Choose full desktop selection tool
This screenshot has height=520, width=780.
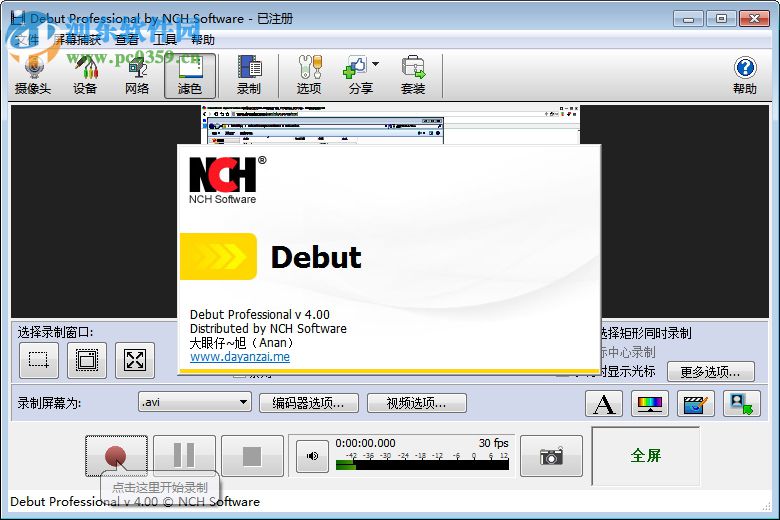(135, 360)
